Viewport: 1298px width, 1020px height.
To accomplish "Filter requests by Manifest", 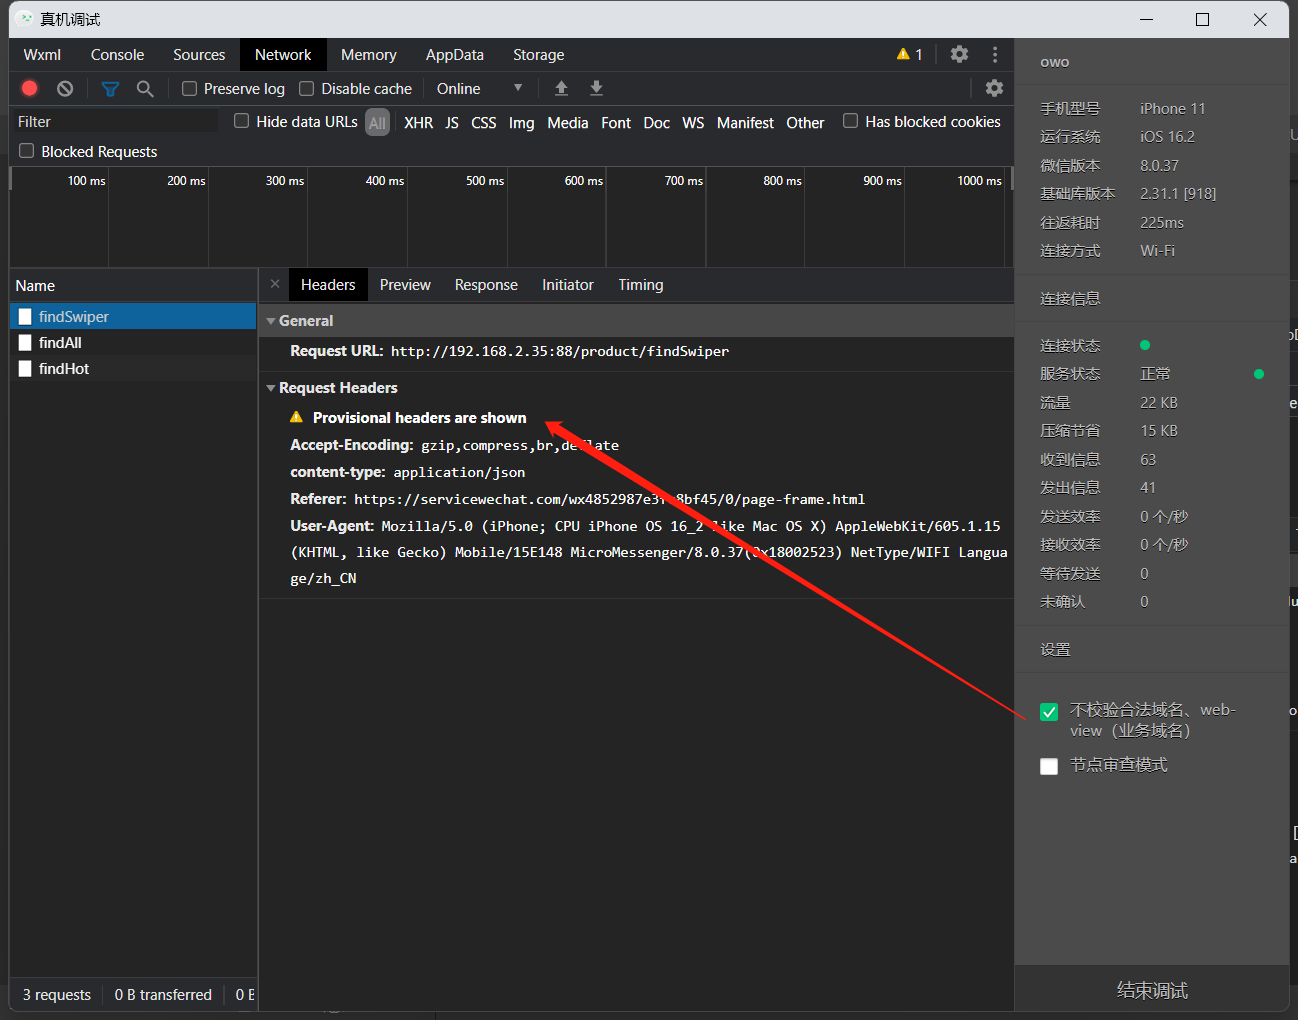I will (x=745, y=123).
